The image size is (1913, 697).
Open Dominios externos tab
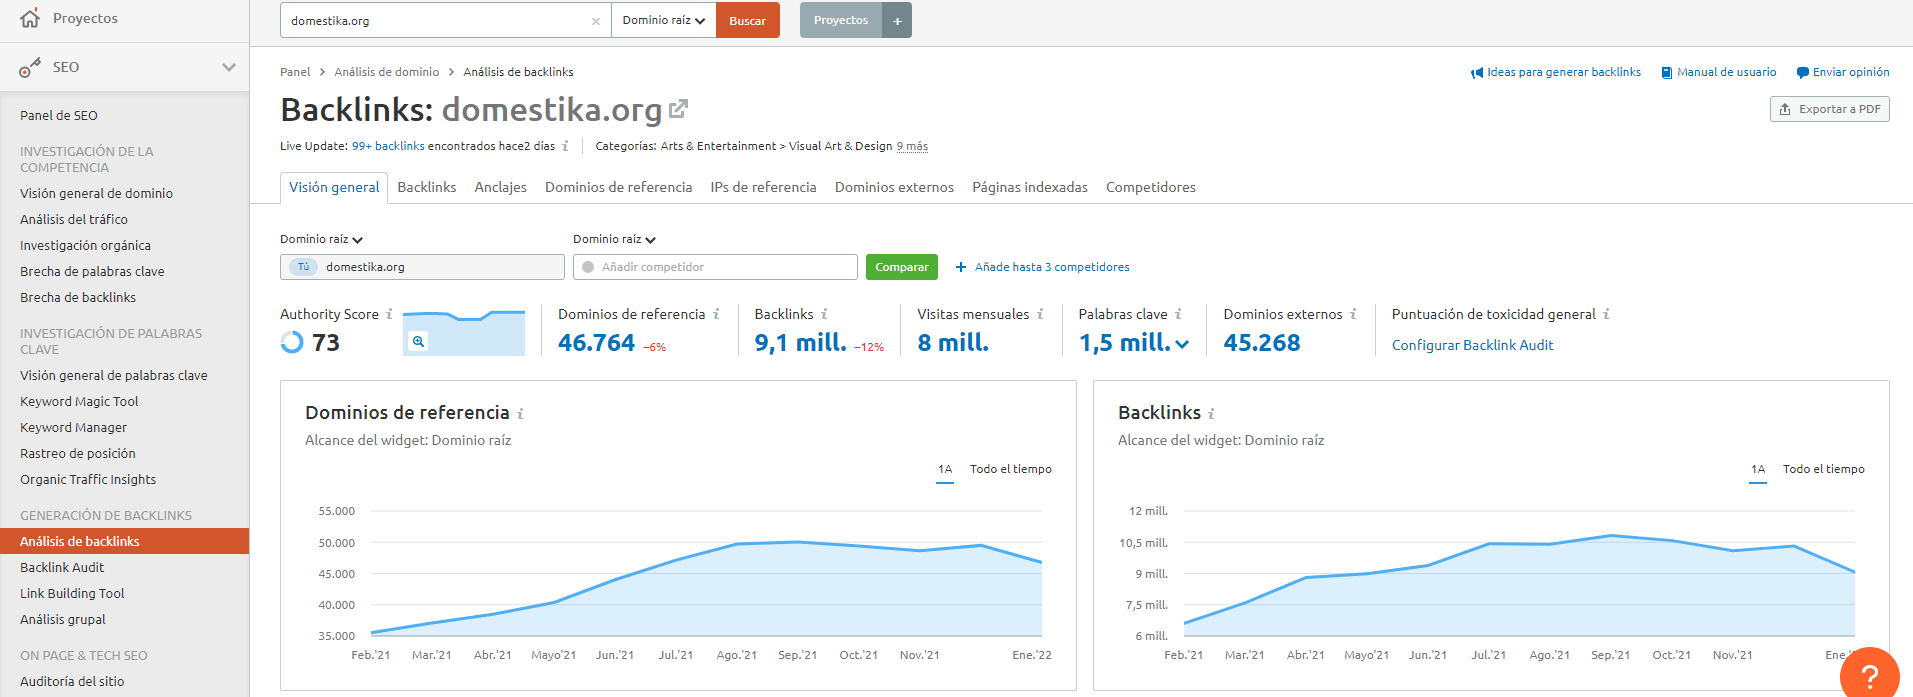click(x=894, y=187)
